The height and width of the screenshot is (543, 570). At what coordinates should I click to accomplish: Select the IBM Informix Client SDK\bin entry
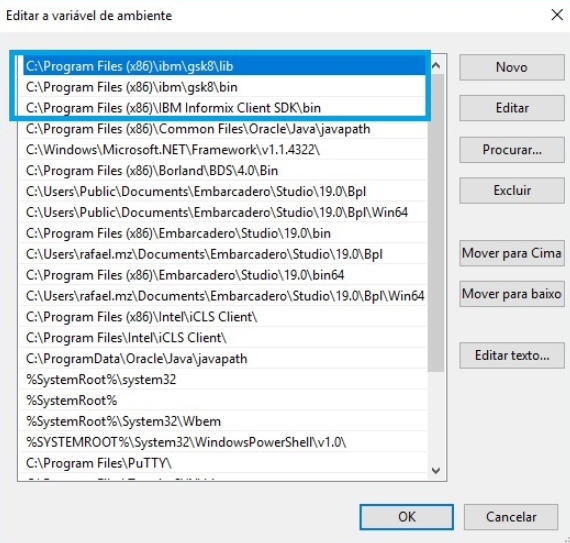pos(222,108)
